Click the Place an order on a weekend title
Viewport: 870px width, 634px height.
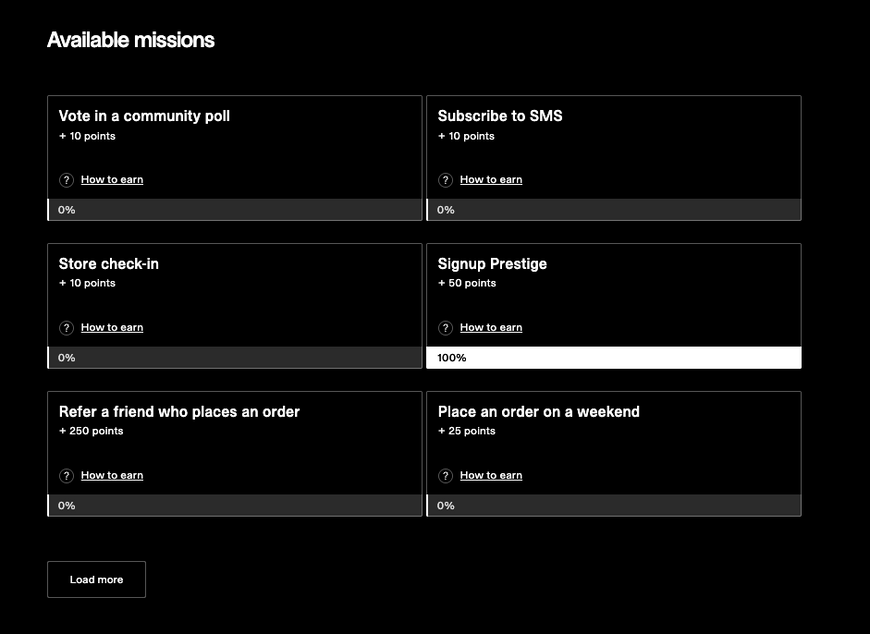pyautogui.click(x=538, y=412)
